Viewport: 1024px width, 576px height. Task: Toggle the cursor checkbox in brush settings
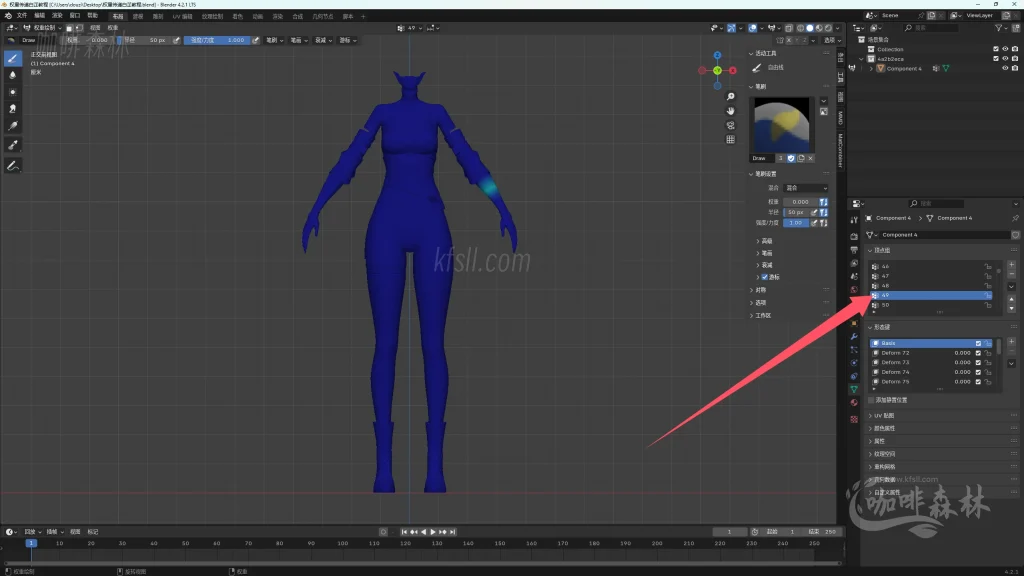[x=765, y=277]
